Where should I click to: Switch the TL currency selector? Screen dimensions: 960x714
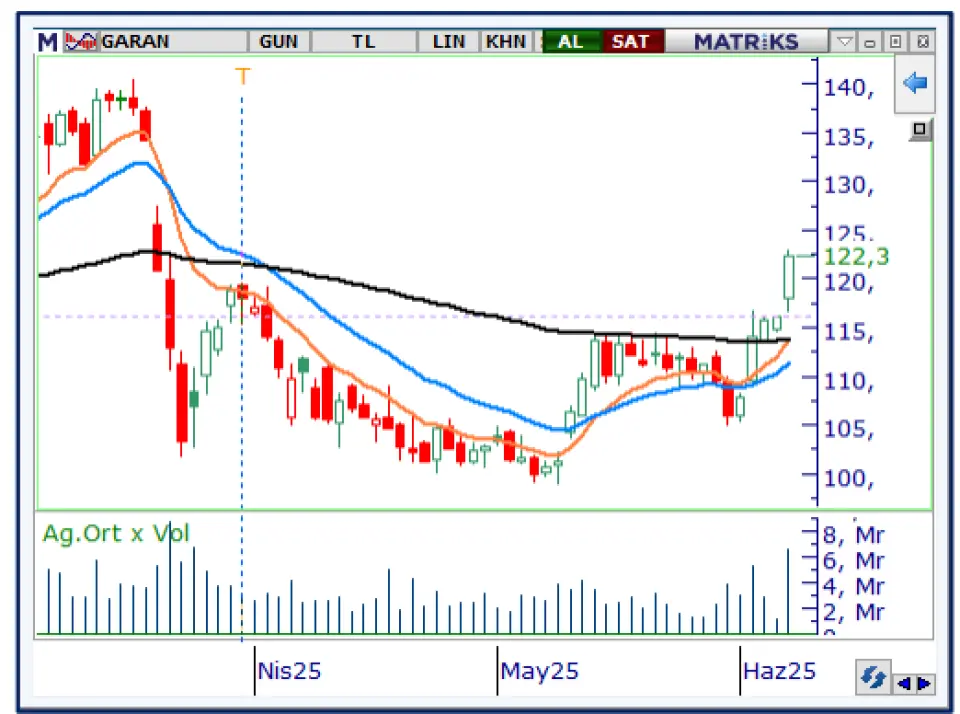coord(364,42)
